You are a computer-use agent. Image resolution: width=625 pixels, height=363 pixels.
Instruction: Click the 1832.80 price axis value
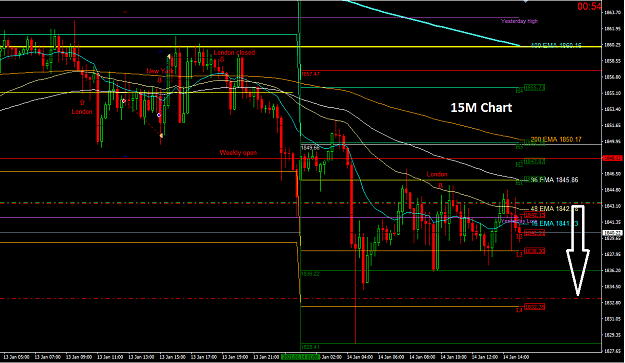[612, 303]
